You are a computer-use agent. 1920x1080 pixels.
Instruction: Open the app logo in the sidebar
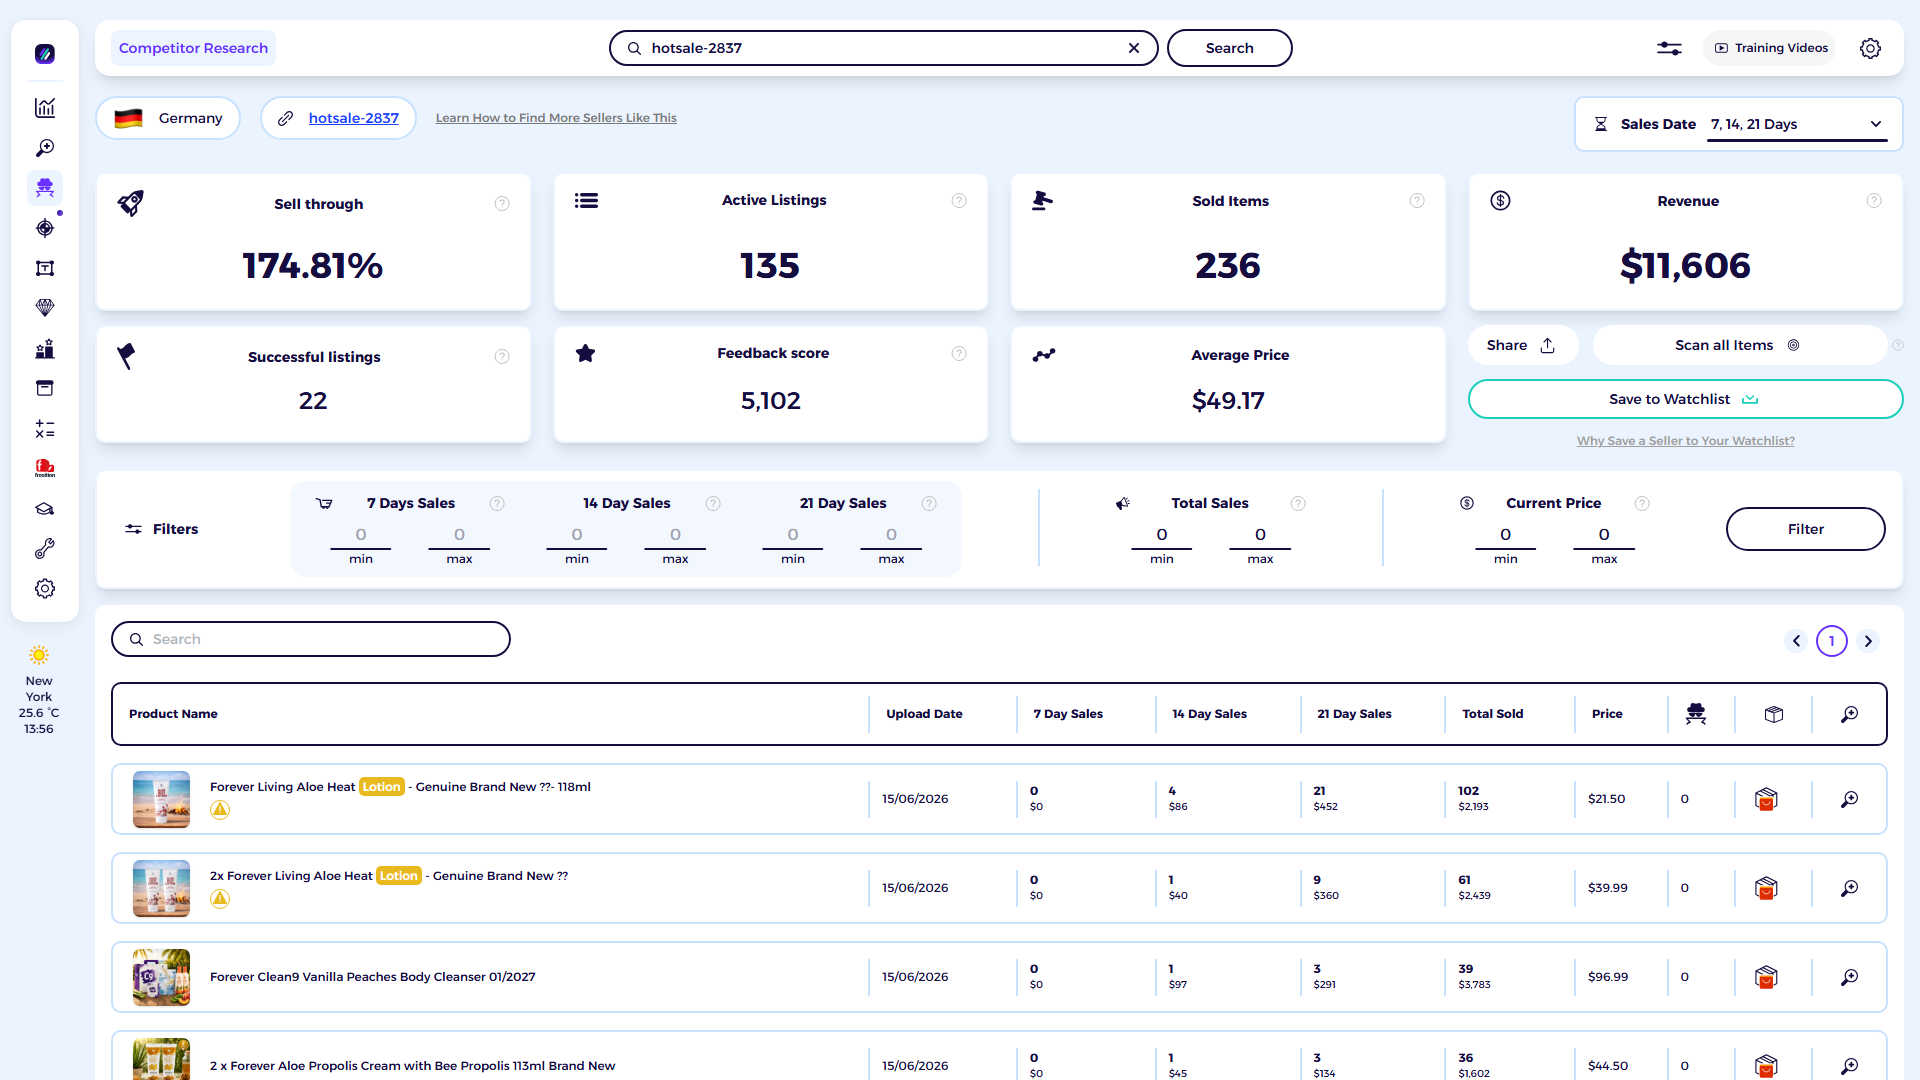[45, 54]
